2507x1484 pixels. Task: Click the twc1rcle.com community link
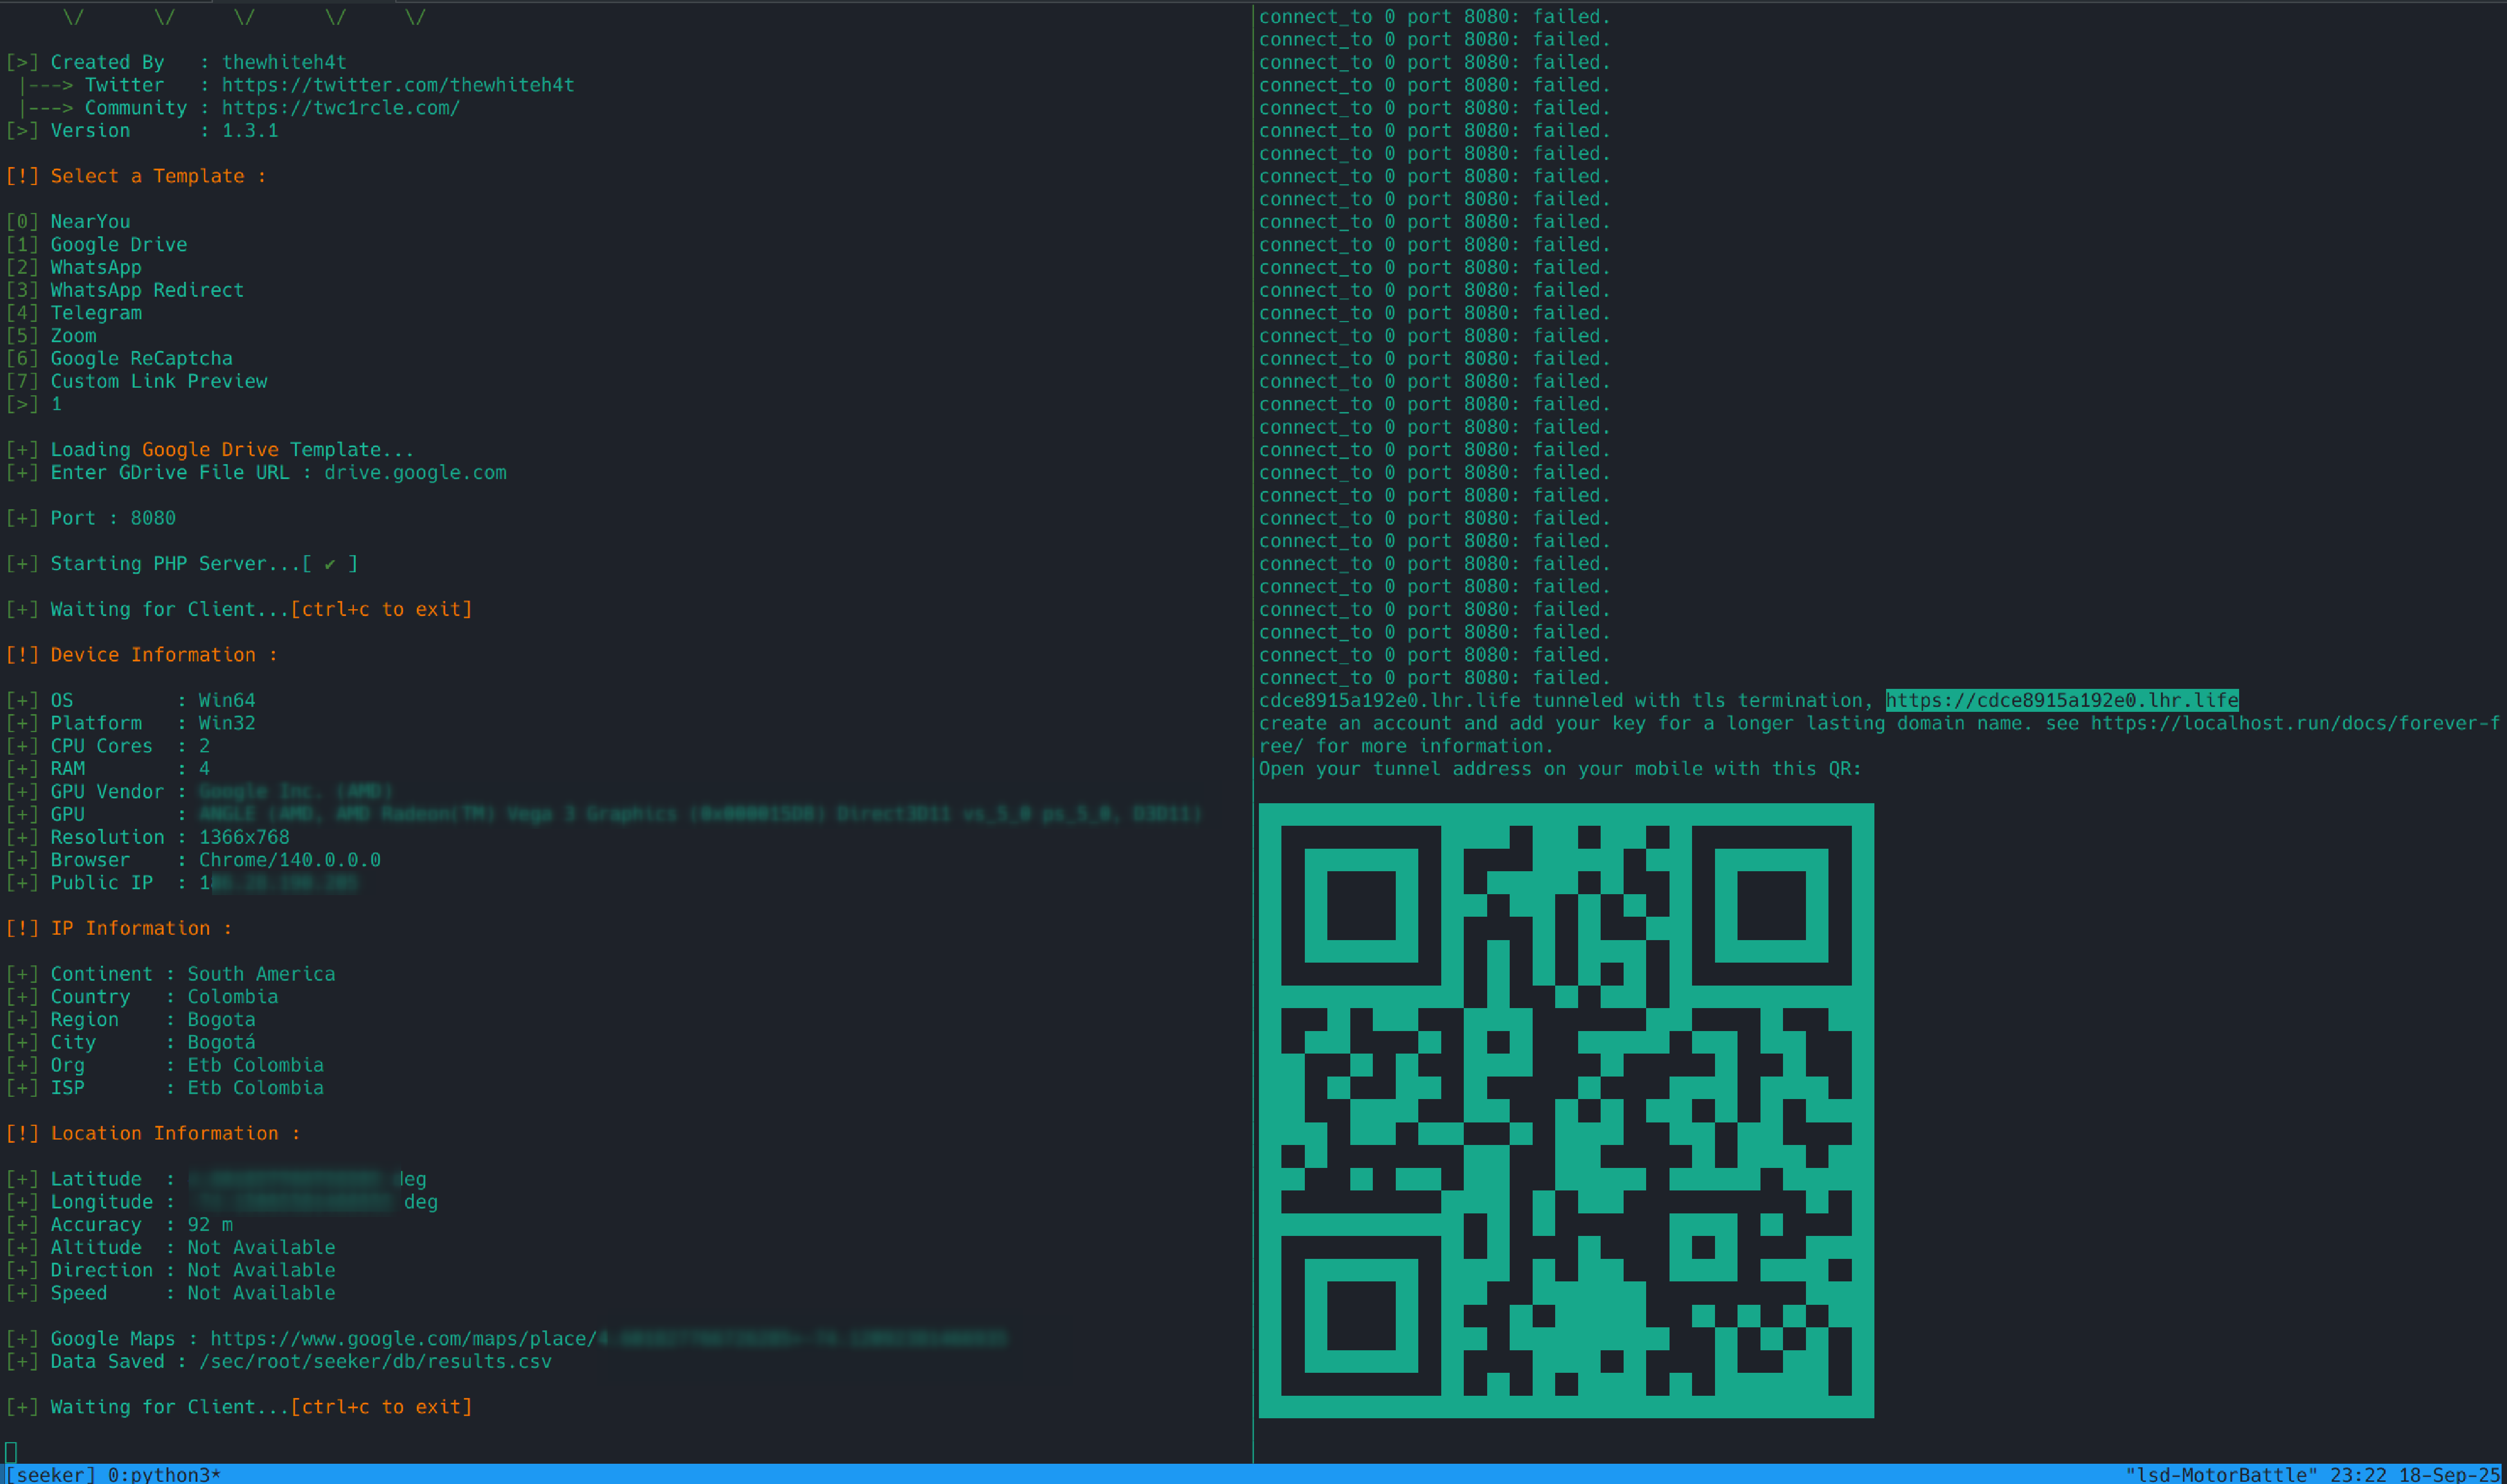click(x=340, y=108)
